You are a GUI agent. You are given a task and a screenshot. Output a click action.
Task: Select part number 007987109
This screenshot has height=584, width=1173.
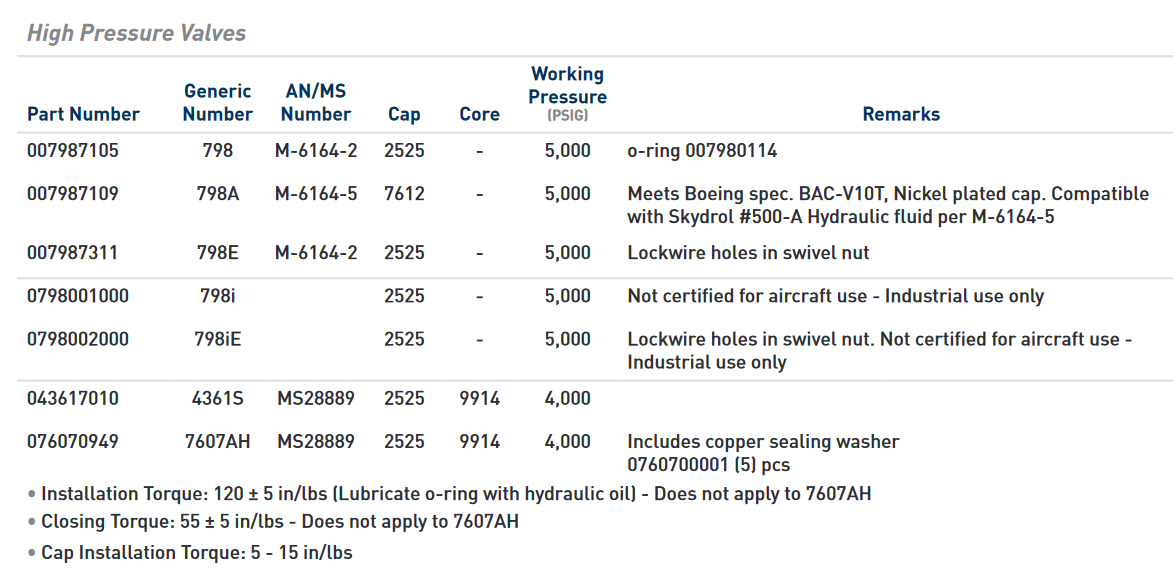(x=73, y=194)
